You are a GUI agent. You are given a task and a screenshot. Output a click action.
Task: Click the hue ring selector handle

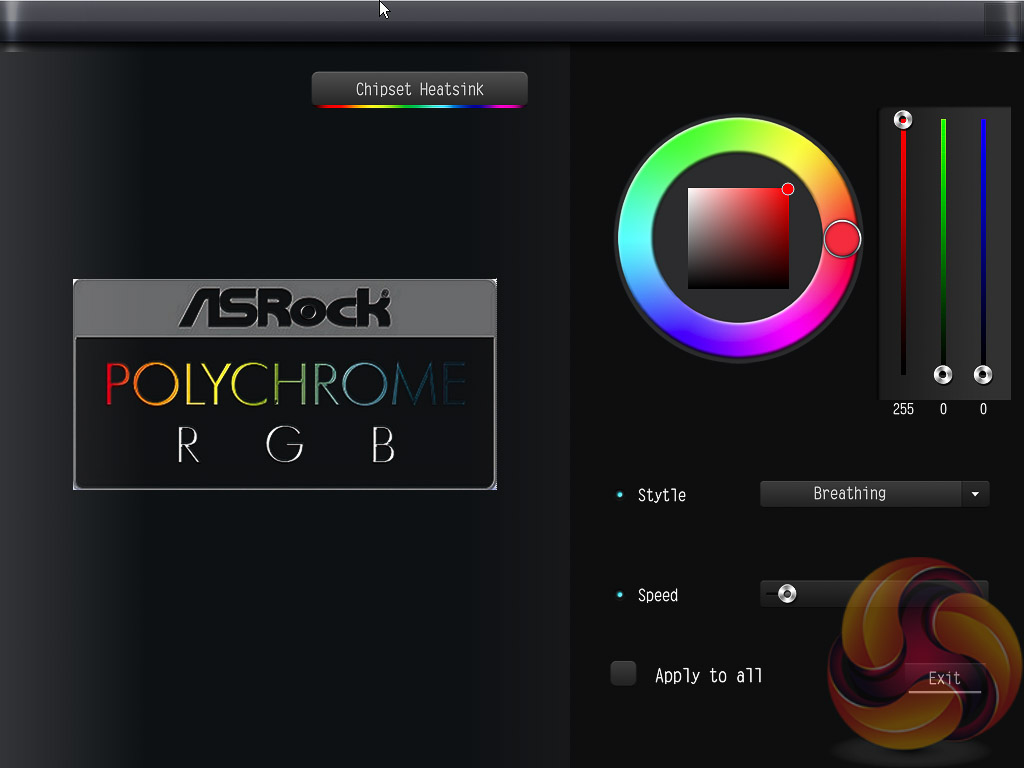(842, 239)
